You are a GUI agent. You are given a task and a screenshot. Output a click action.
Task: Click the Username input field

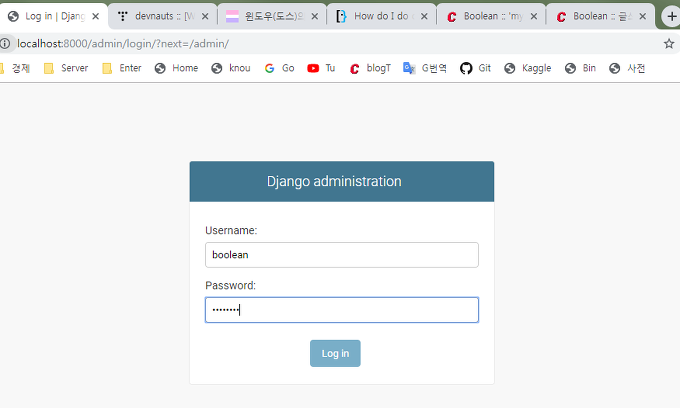pyautogui.click(x=342, y=255)
